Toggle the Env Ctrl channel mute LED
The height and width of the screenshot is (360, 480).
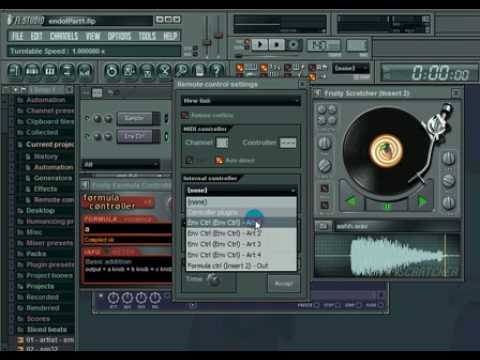tap(87, 136)
